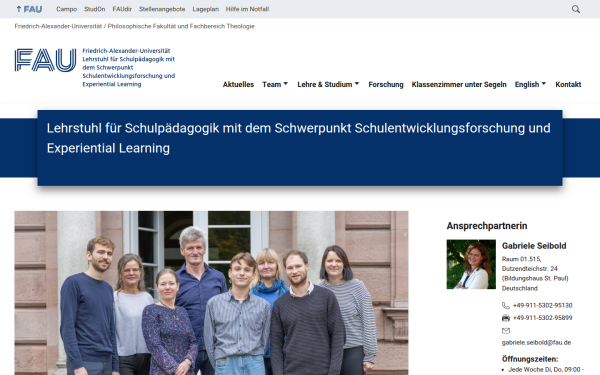Click the fax number +49-911-5302-95899
Image resolution: width=600 pixels, height=375 pixels.
[x=542, y=318]
